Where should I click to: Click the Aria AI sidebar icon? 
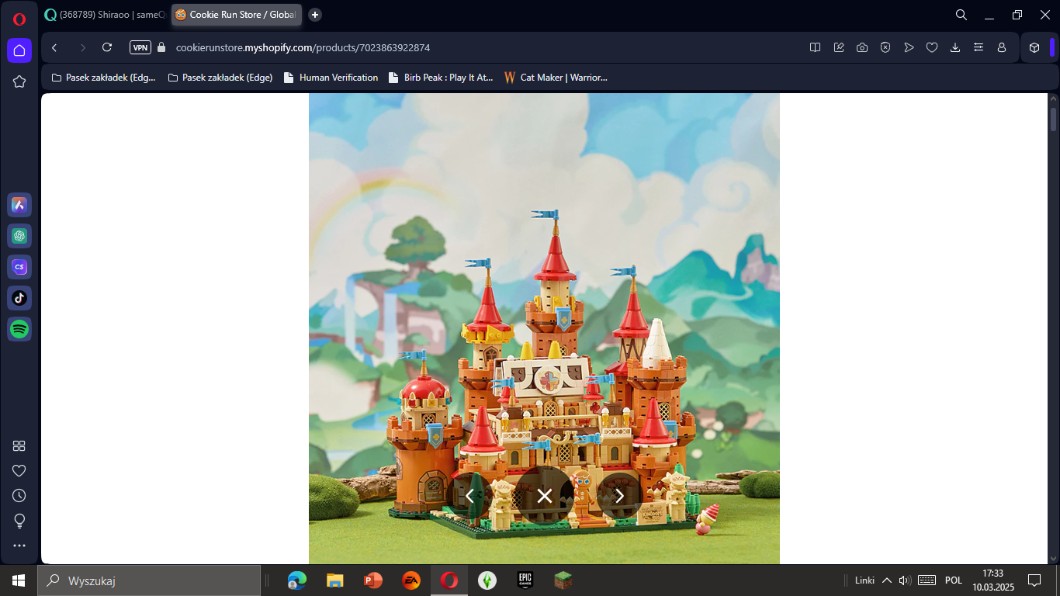[x=19, y=205]
